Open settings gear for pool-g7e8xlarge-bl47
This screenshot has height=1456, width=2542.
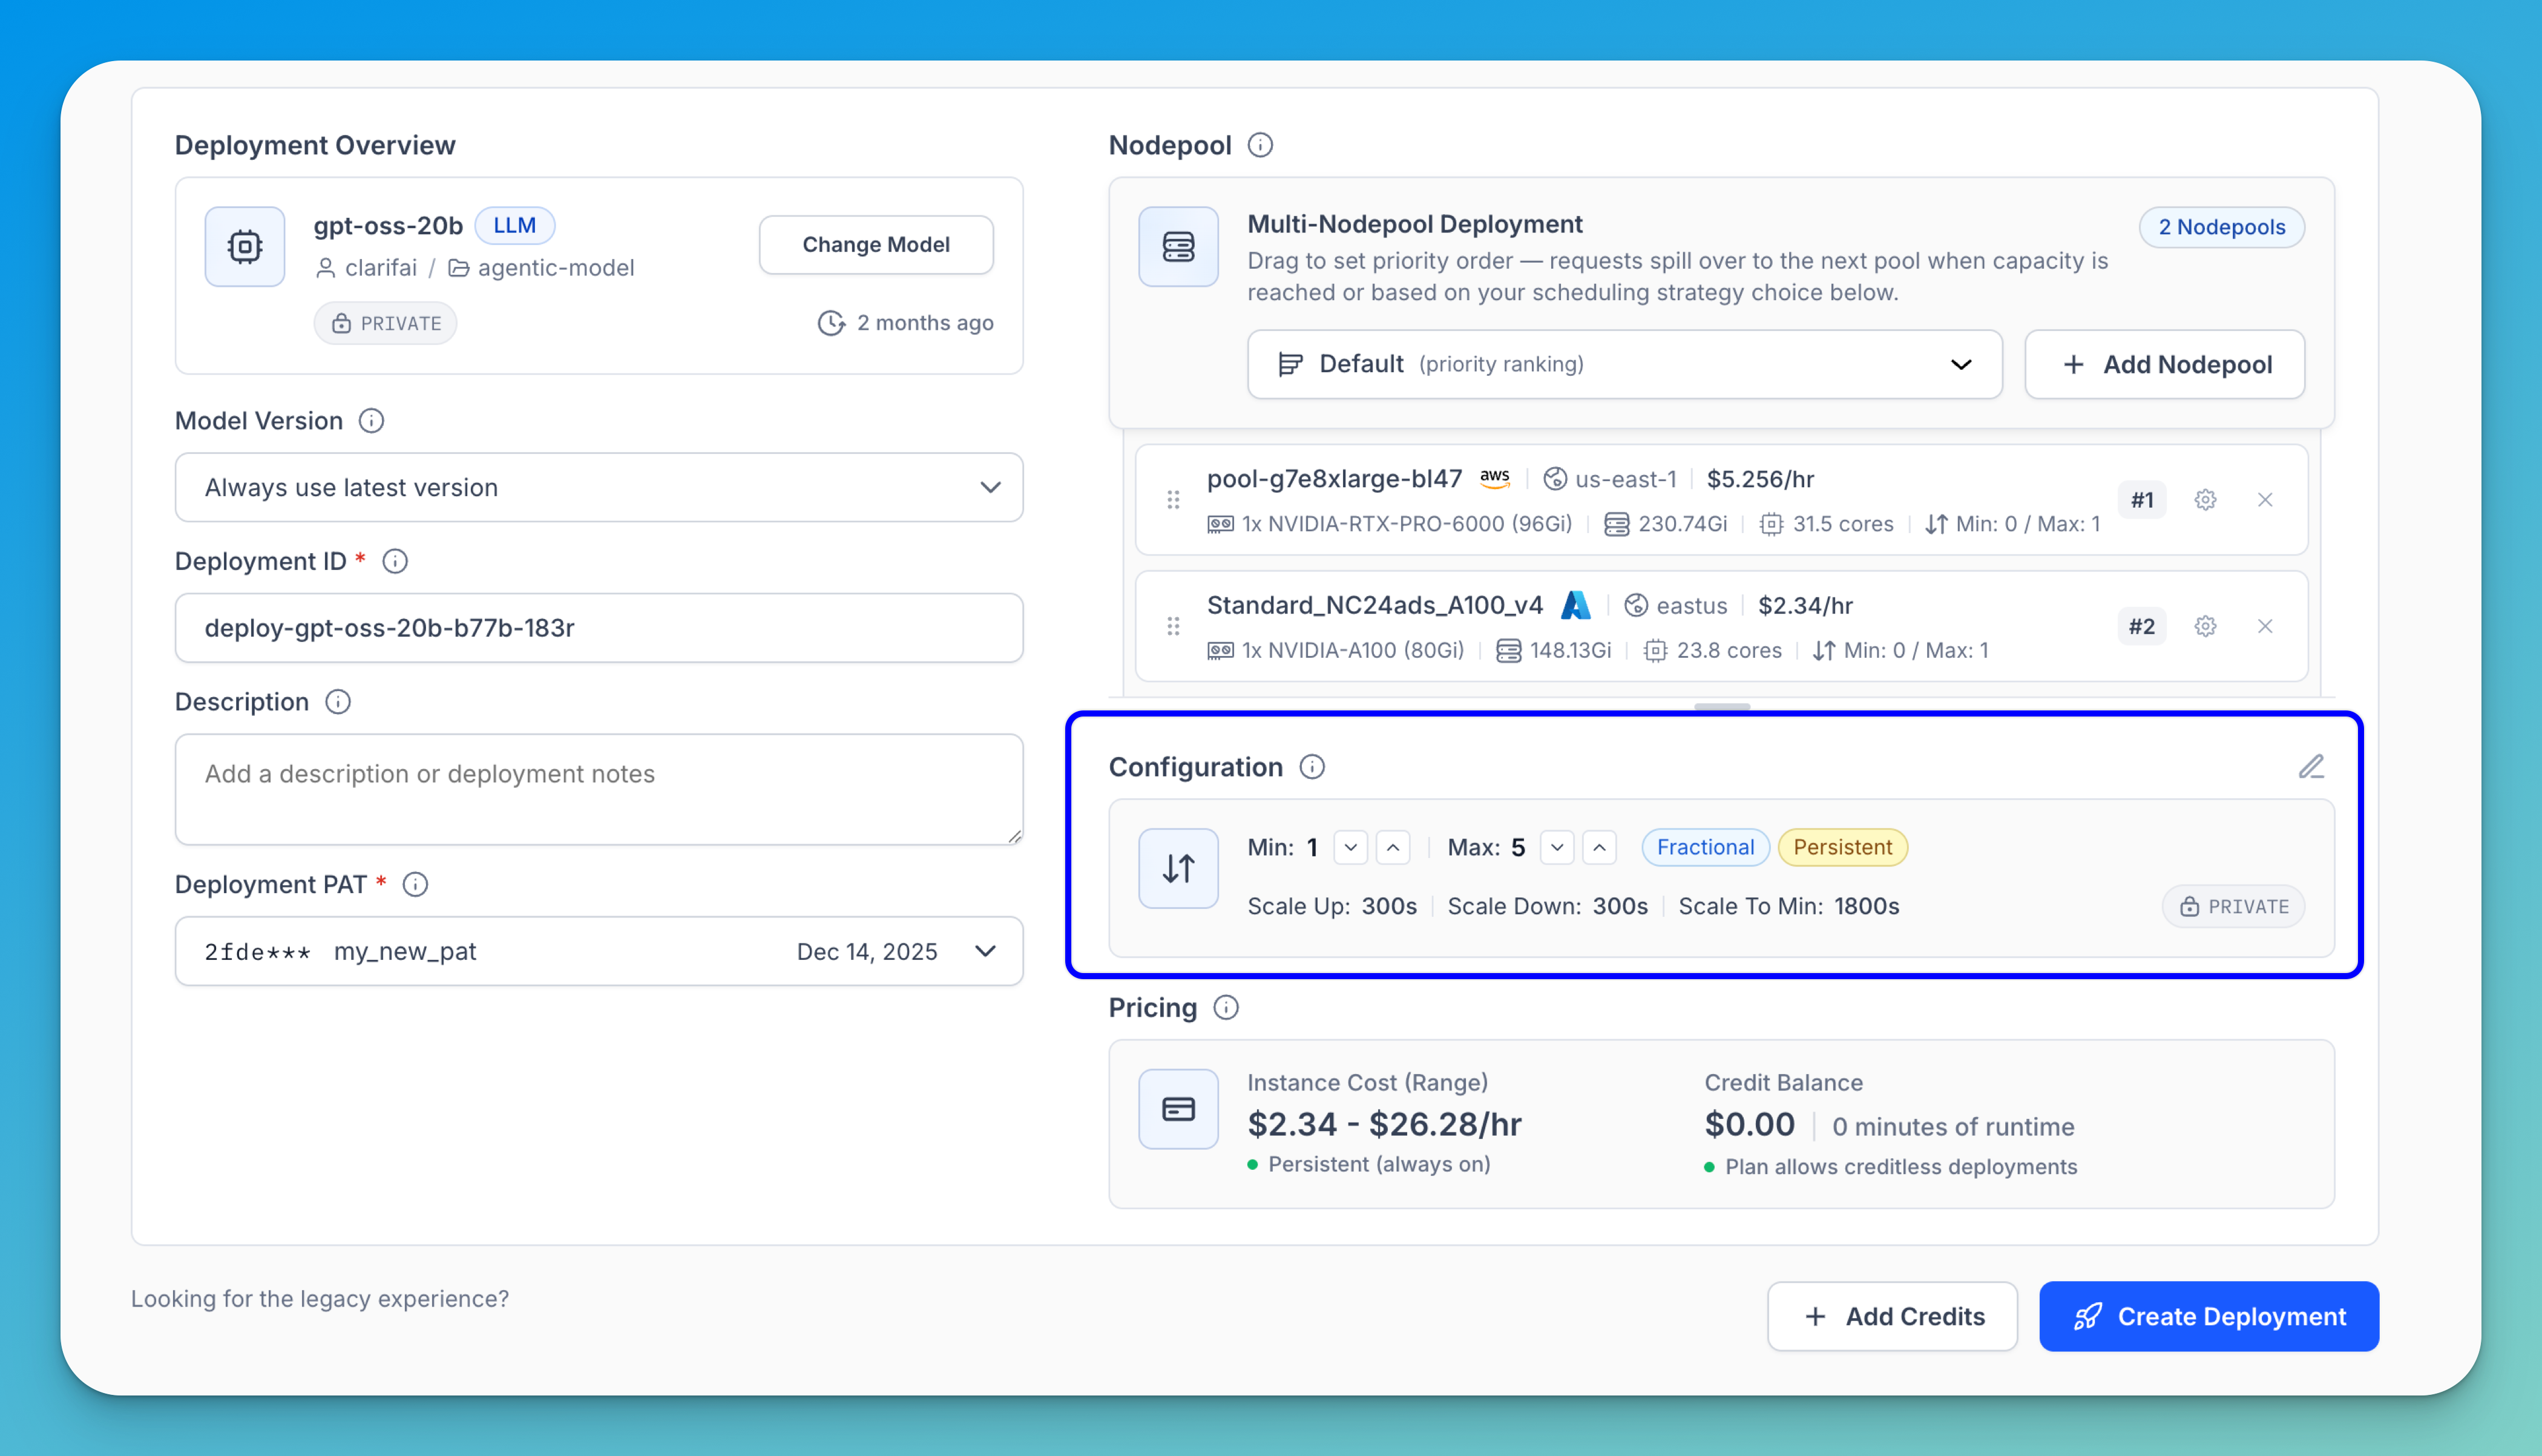pyautogui.click(x=2205, y=500)
